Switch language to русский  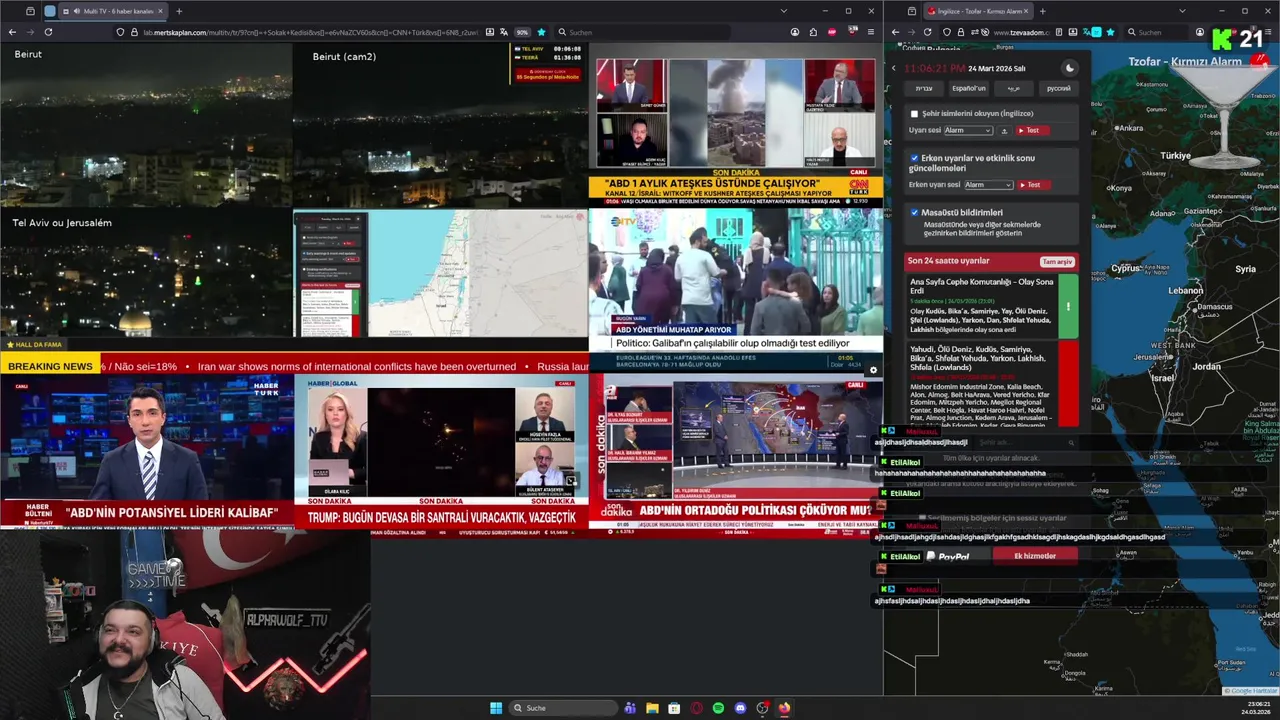(1058, 88)
